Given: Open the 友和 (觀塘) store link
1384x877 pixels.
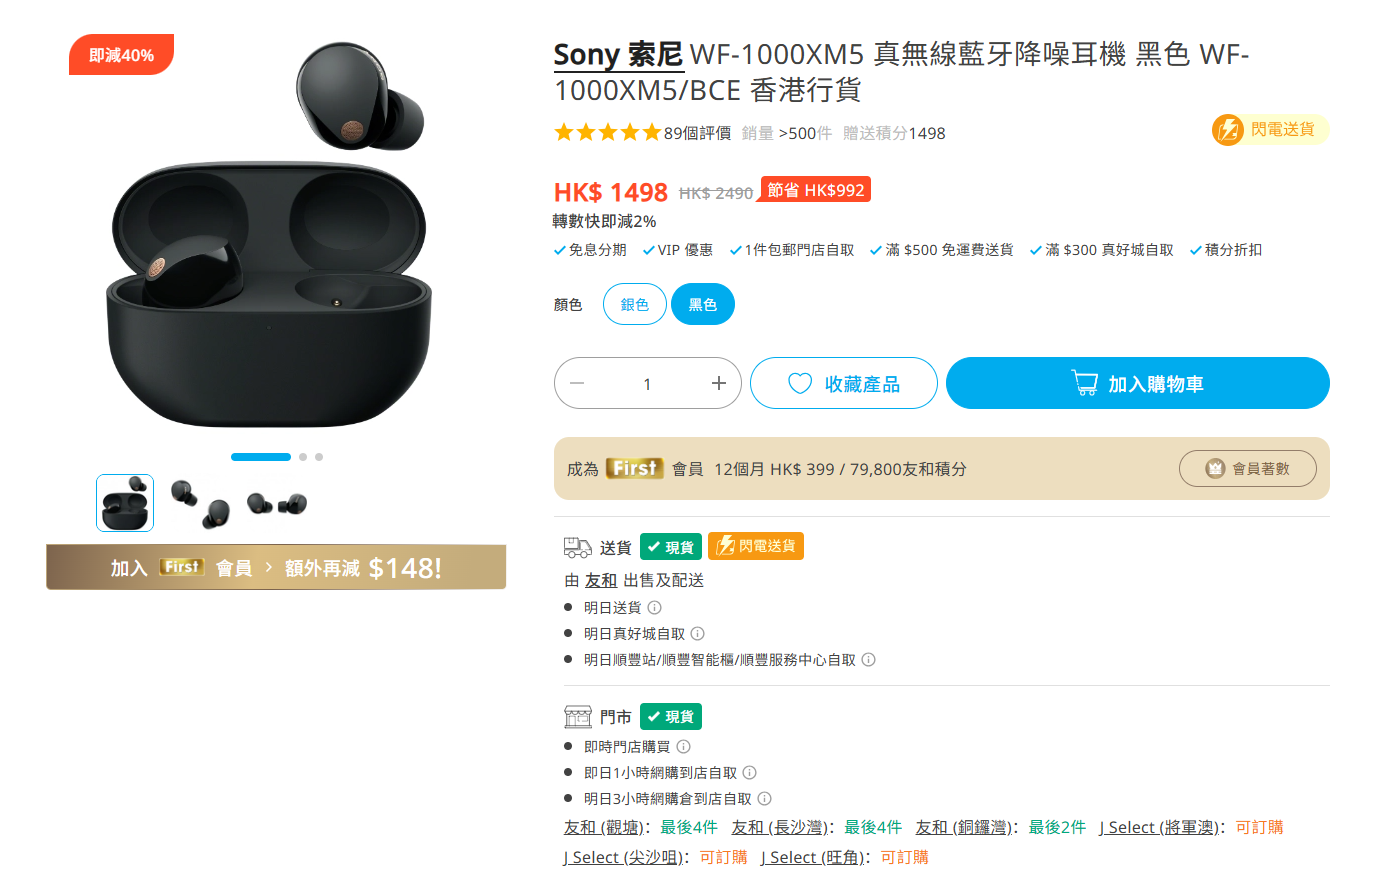Looking at the screenshot, I should 602,827.
